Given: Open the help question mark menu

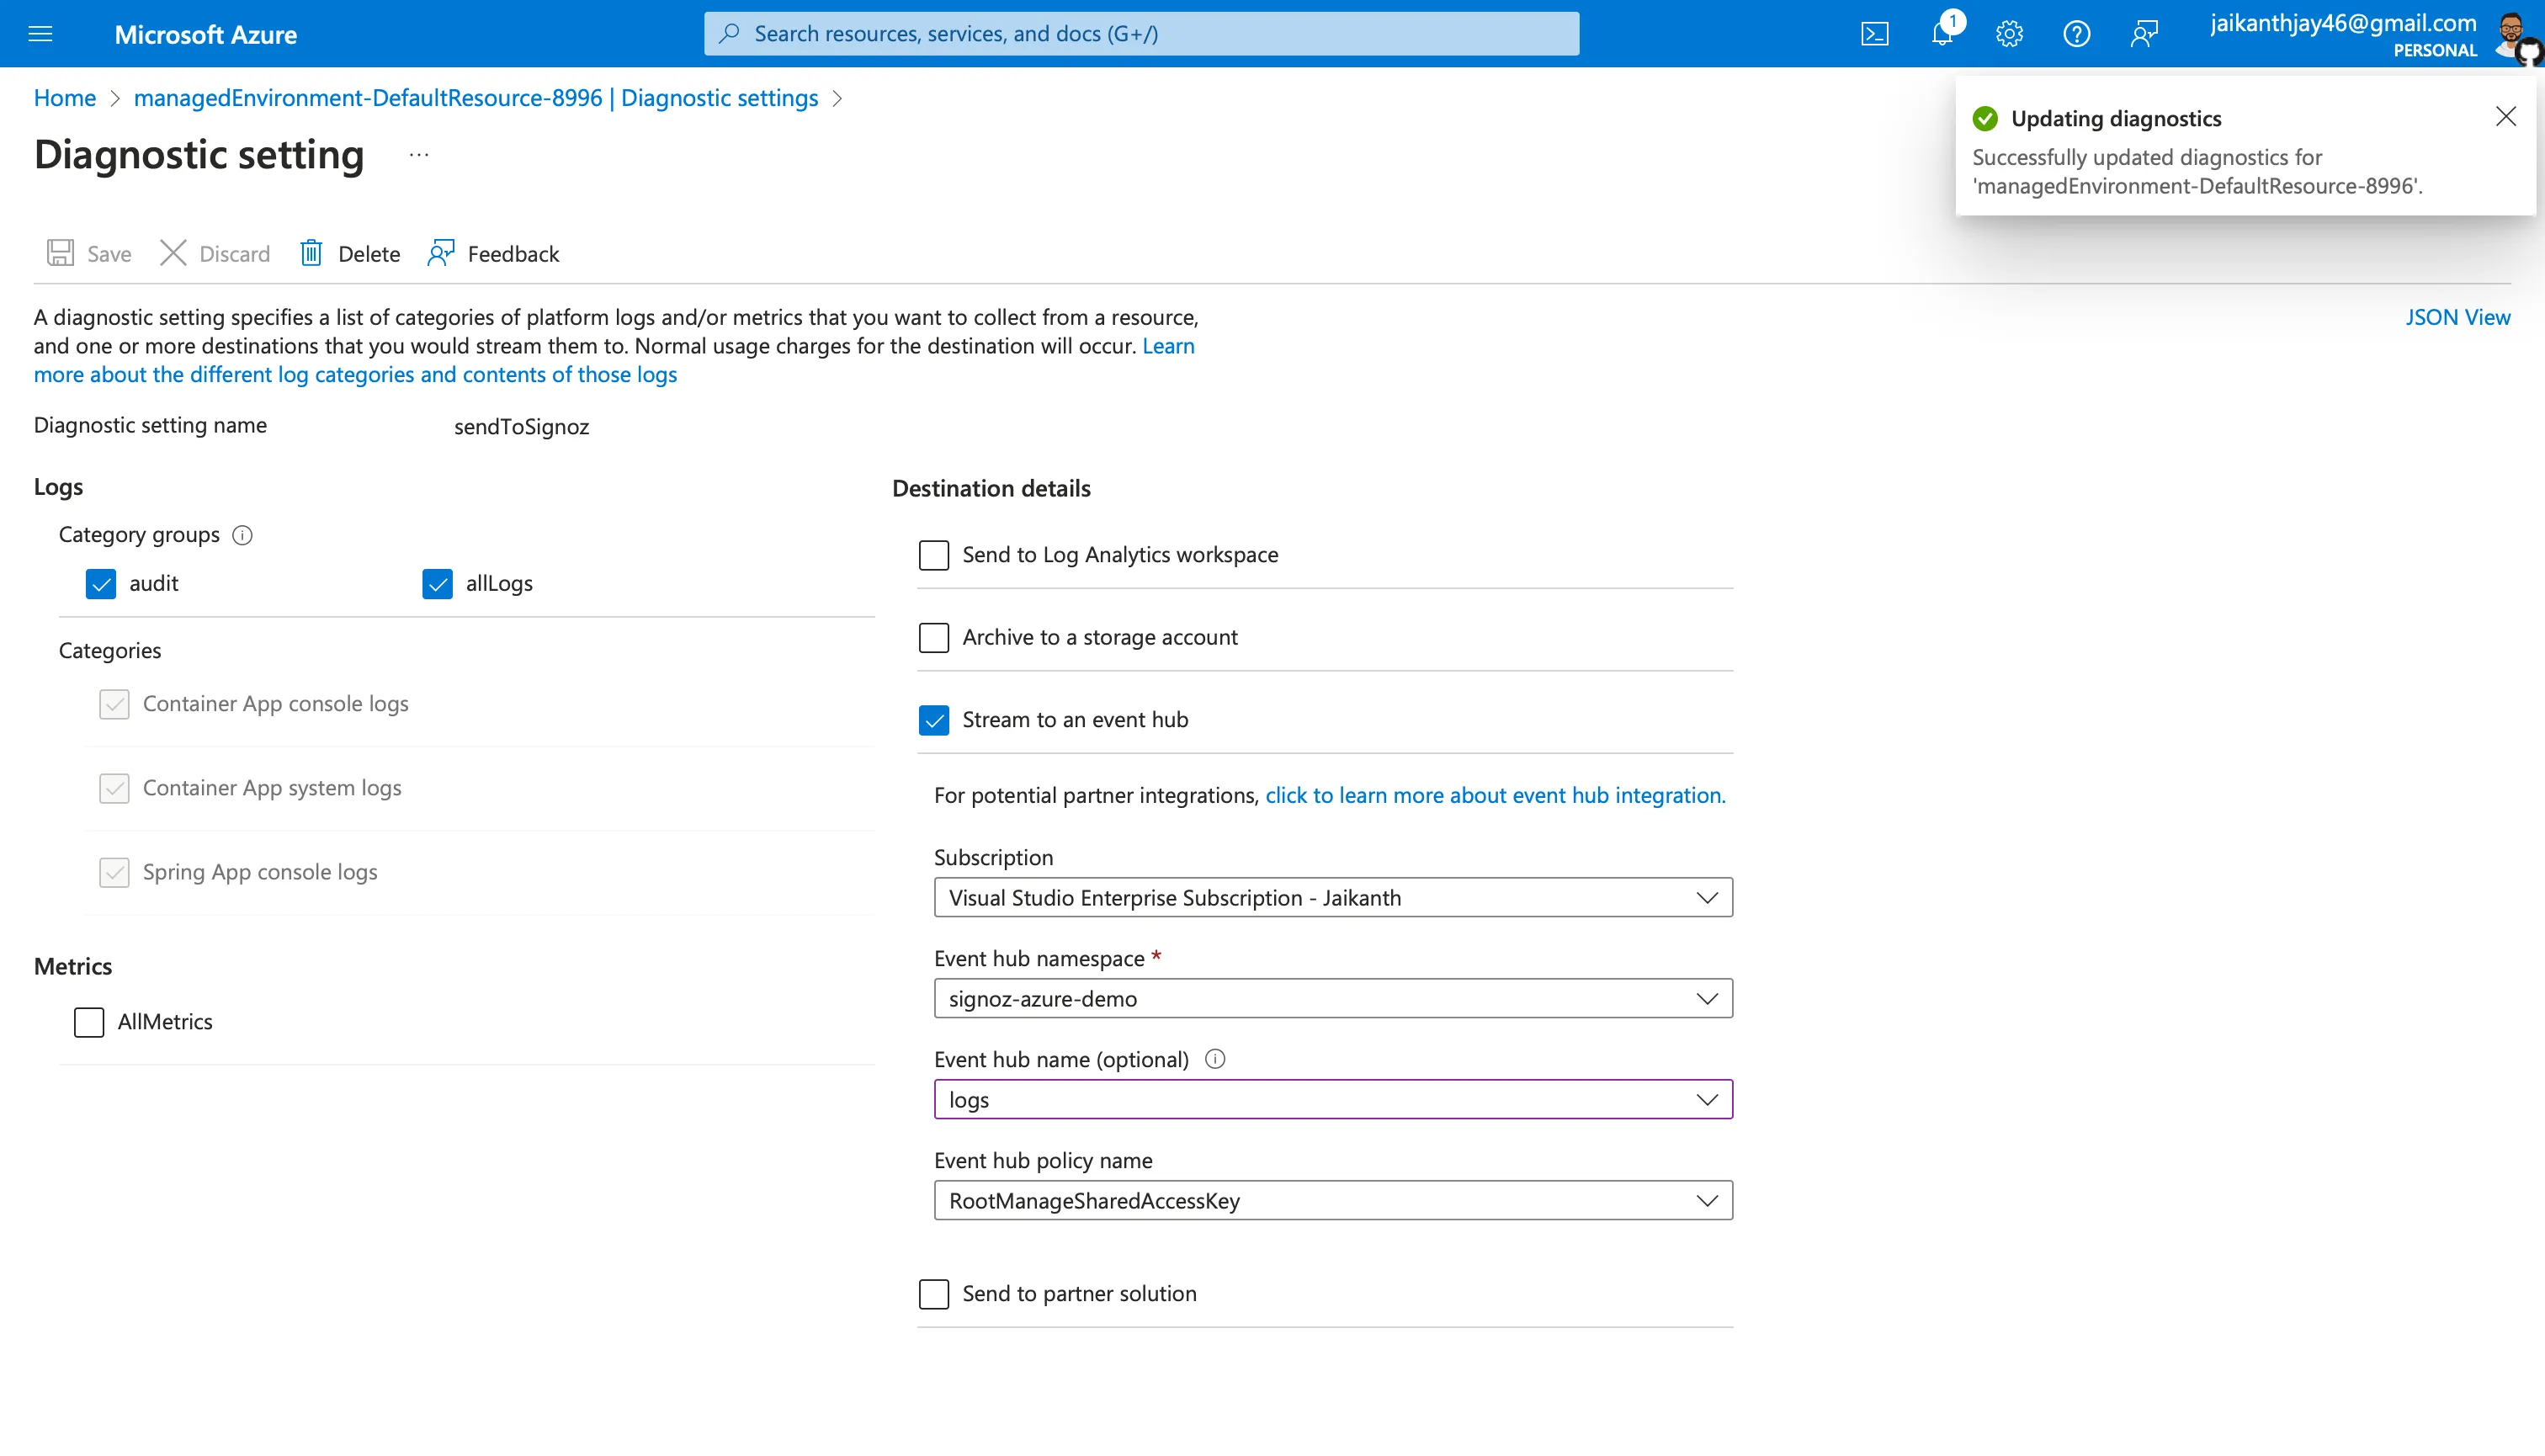Looking at the screenshot, I should (2077, 34).
